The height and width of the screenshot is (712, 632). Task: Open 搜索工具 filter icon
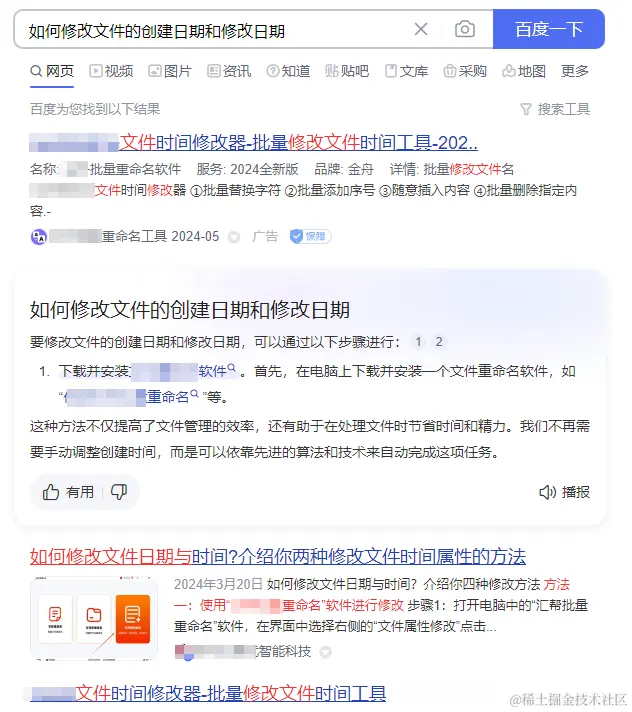(x=525, y=109)
